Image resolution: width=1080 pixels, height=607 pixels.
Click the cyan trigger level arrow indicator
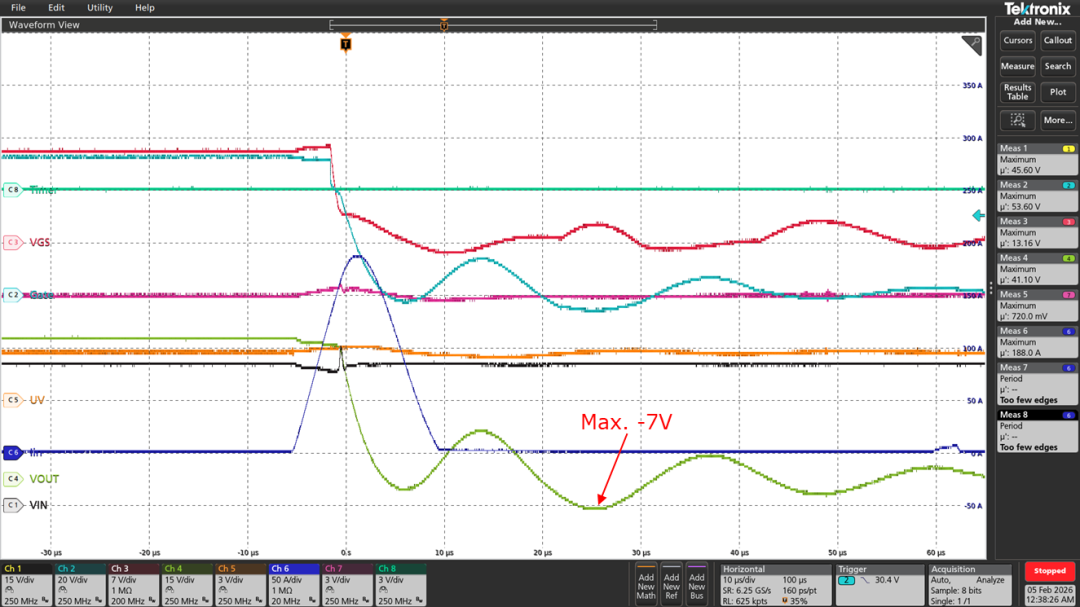(978, 216)
